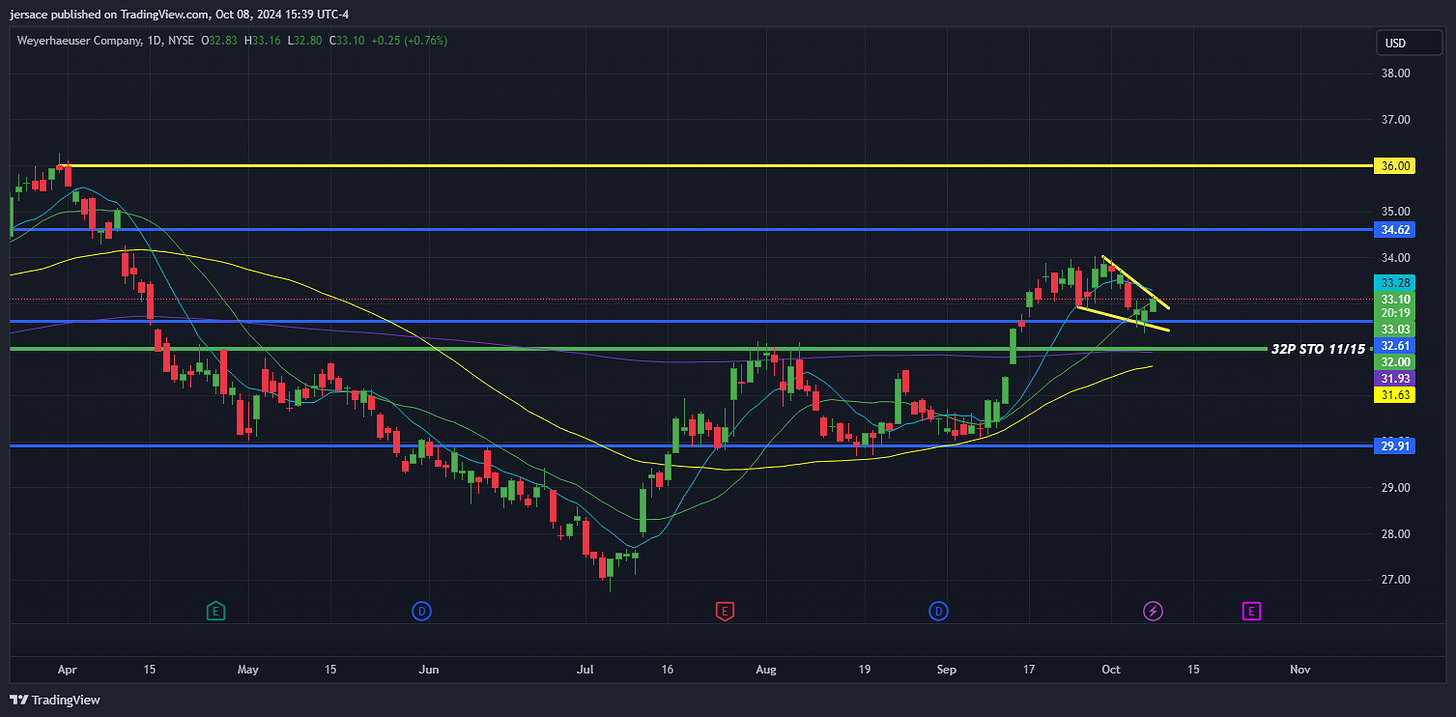Select the blue 32.61 price label

tap(1395, 345)
